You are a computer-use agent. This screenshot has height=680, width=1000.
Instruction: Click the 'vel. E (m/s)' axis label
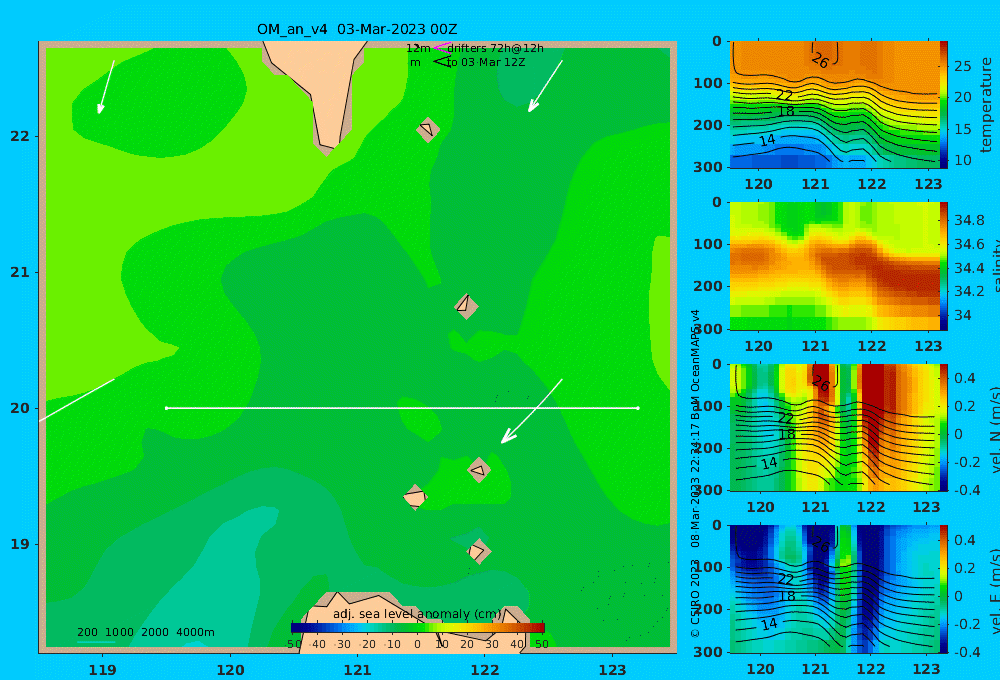[994, 591]
